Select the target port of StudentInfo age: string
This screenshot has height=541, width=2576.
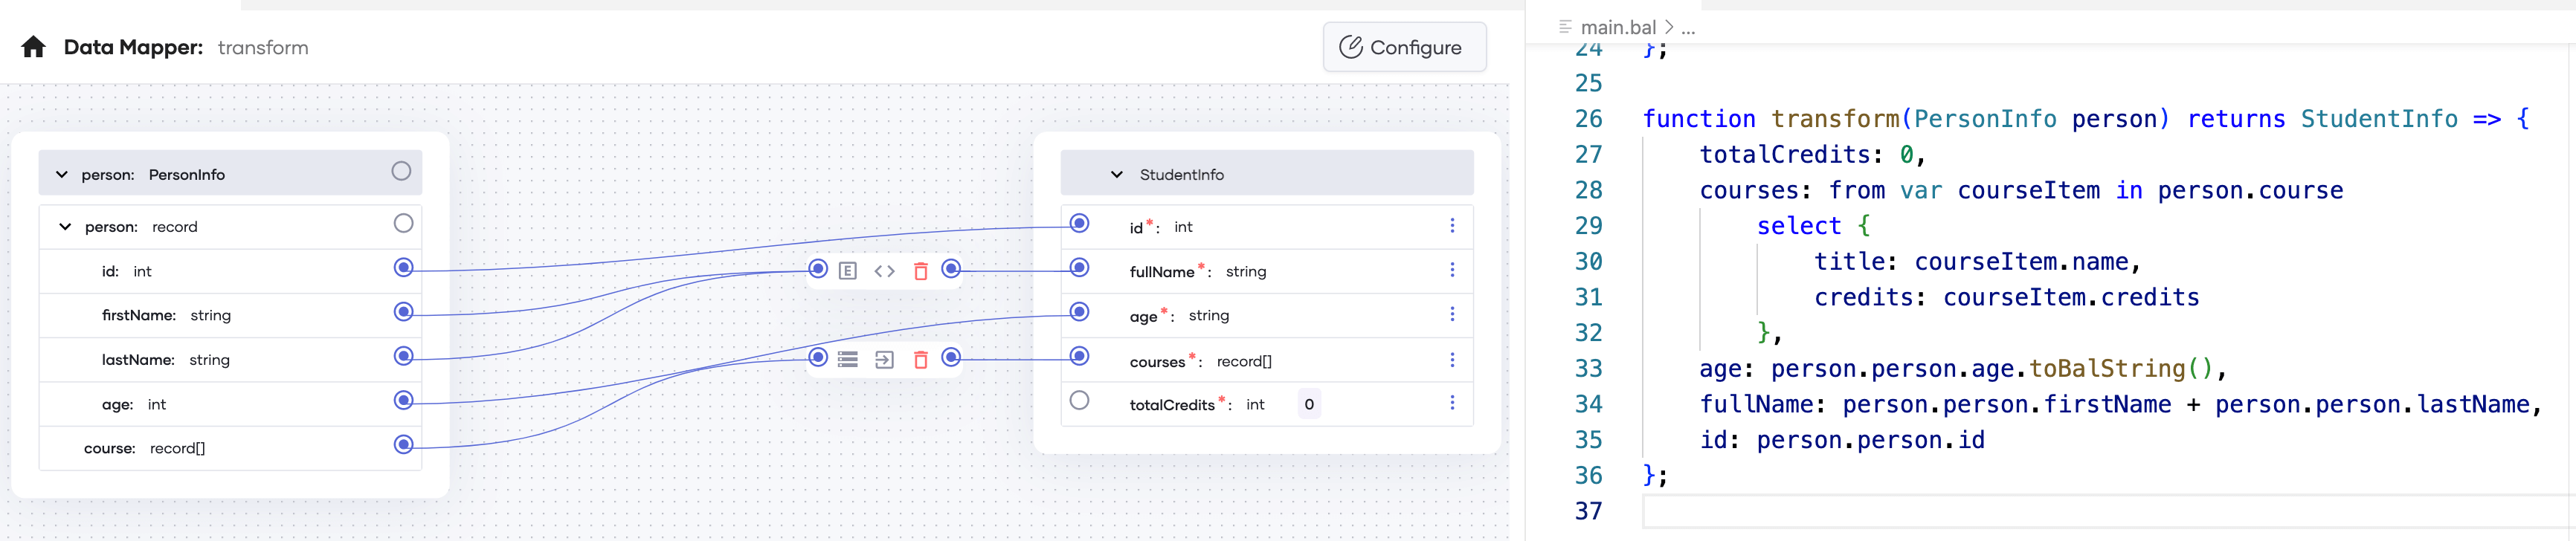tap(1079, 312)
